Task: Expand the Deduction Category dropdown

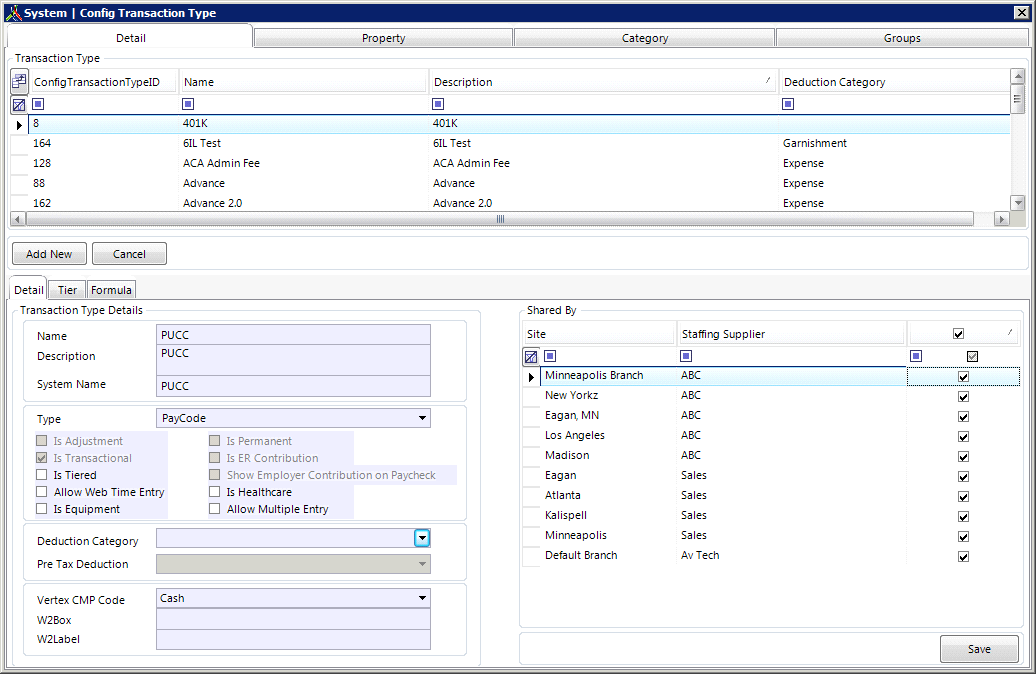Action: click(x=422, y=538)
